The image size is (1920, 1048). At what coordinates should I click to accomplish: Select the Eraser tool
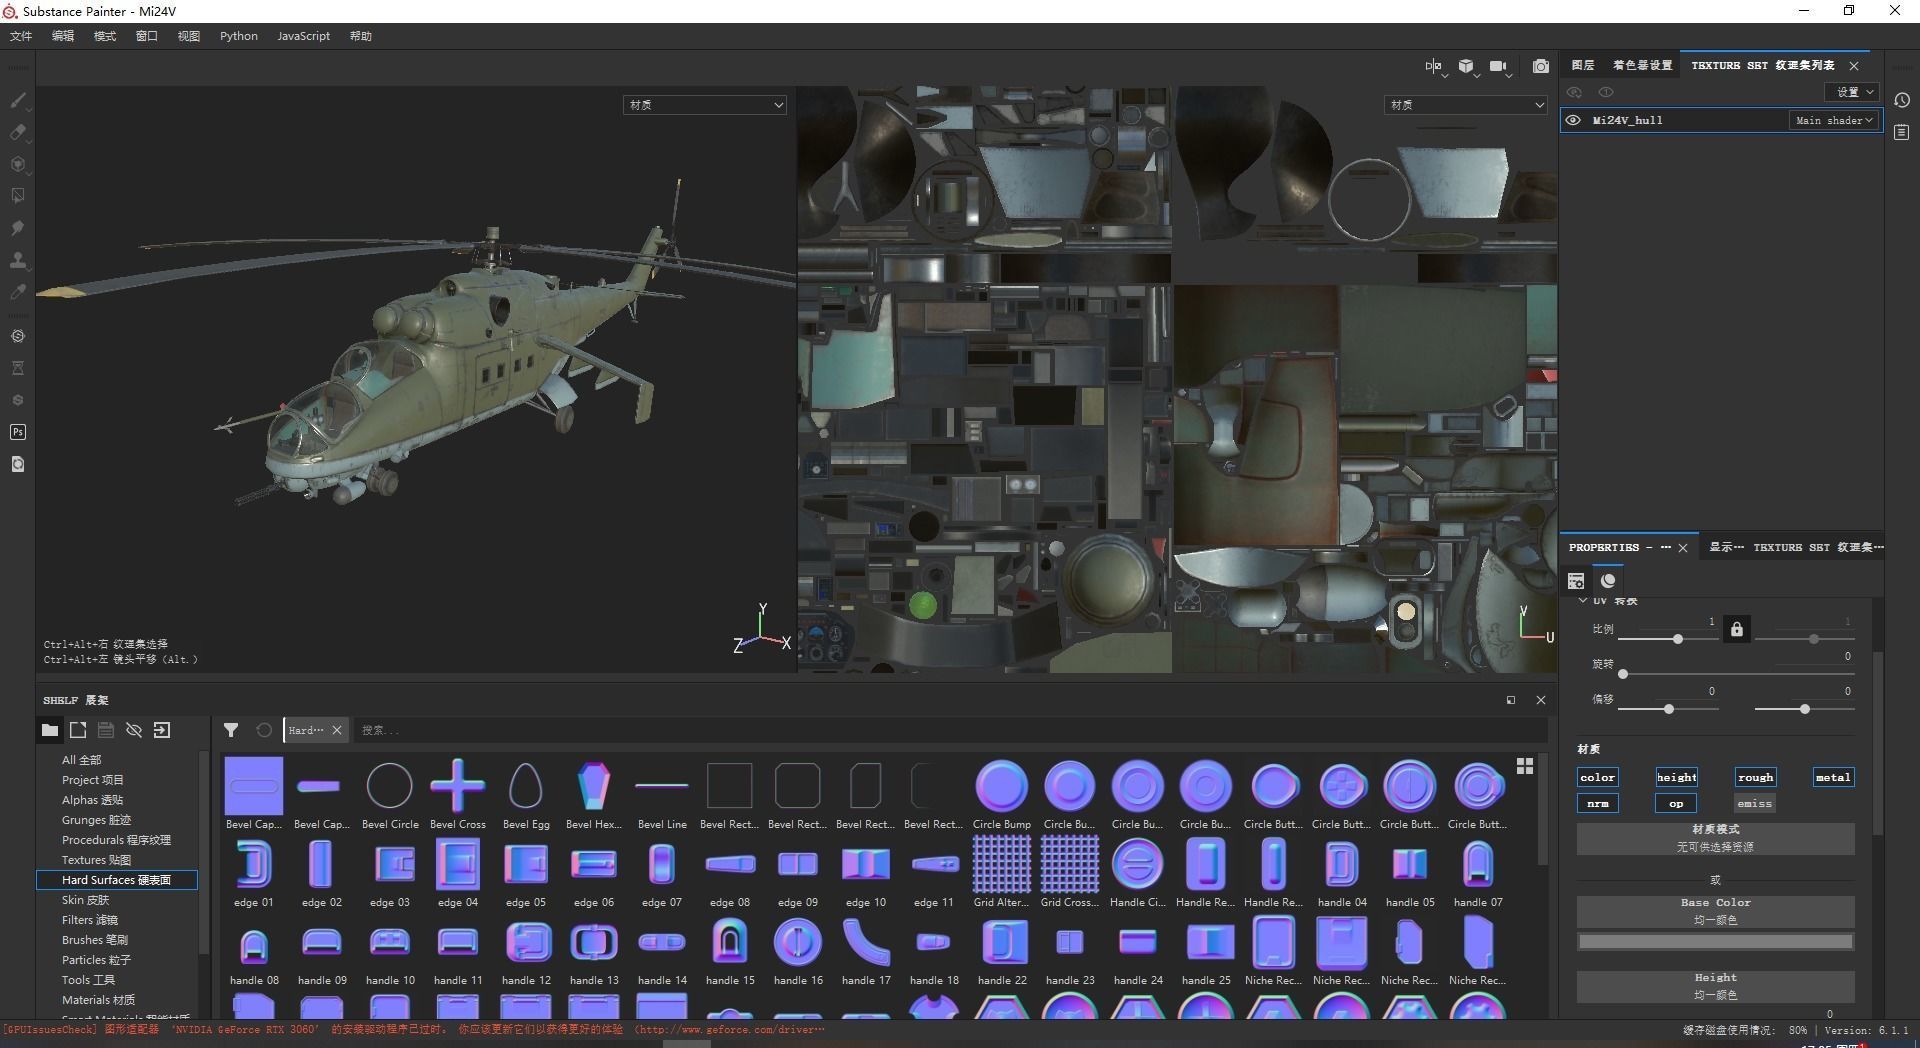[18, 132]
